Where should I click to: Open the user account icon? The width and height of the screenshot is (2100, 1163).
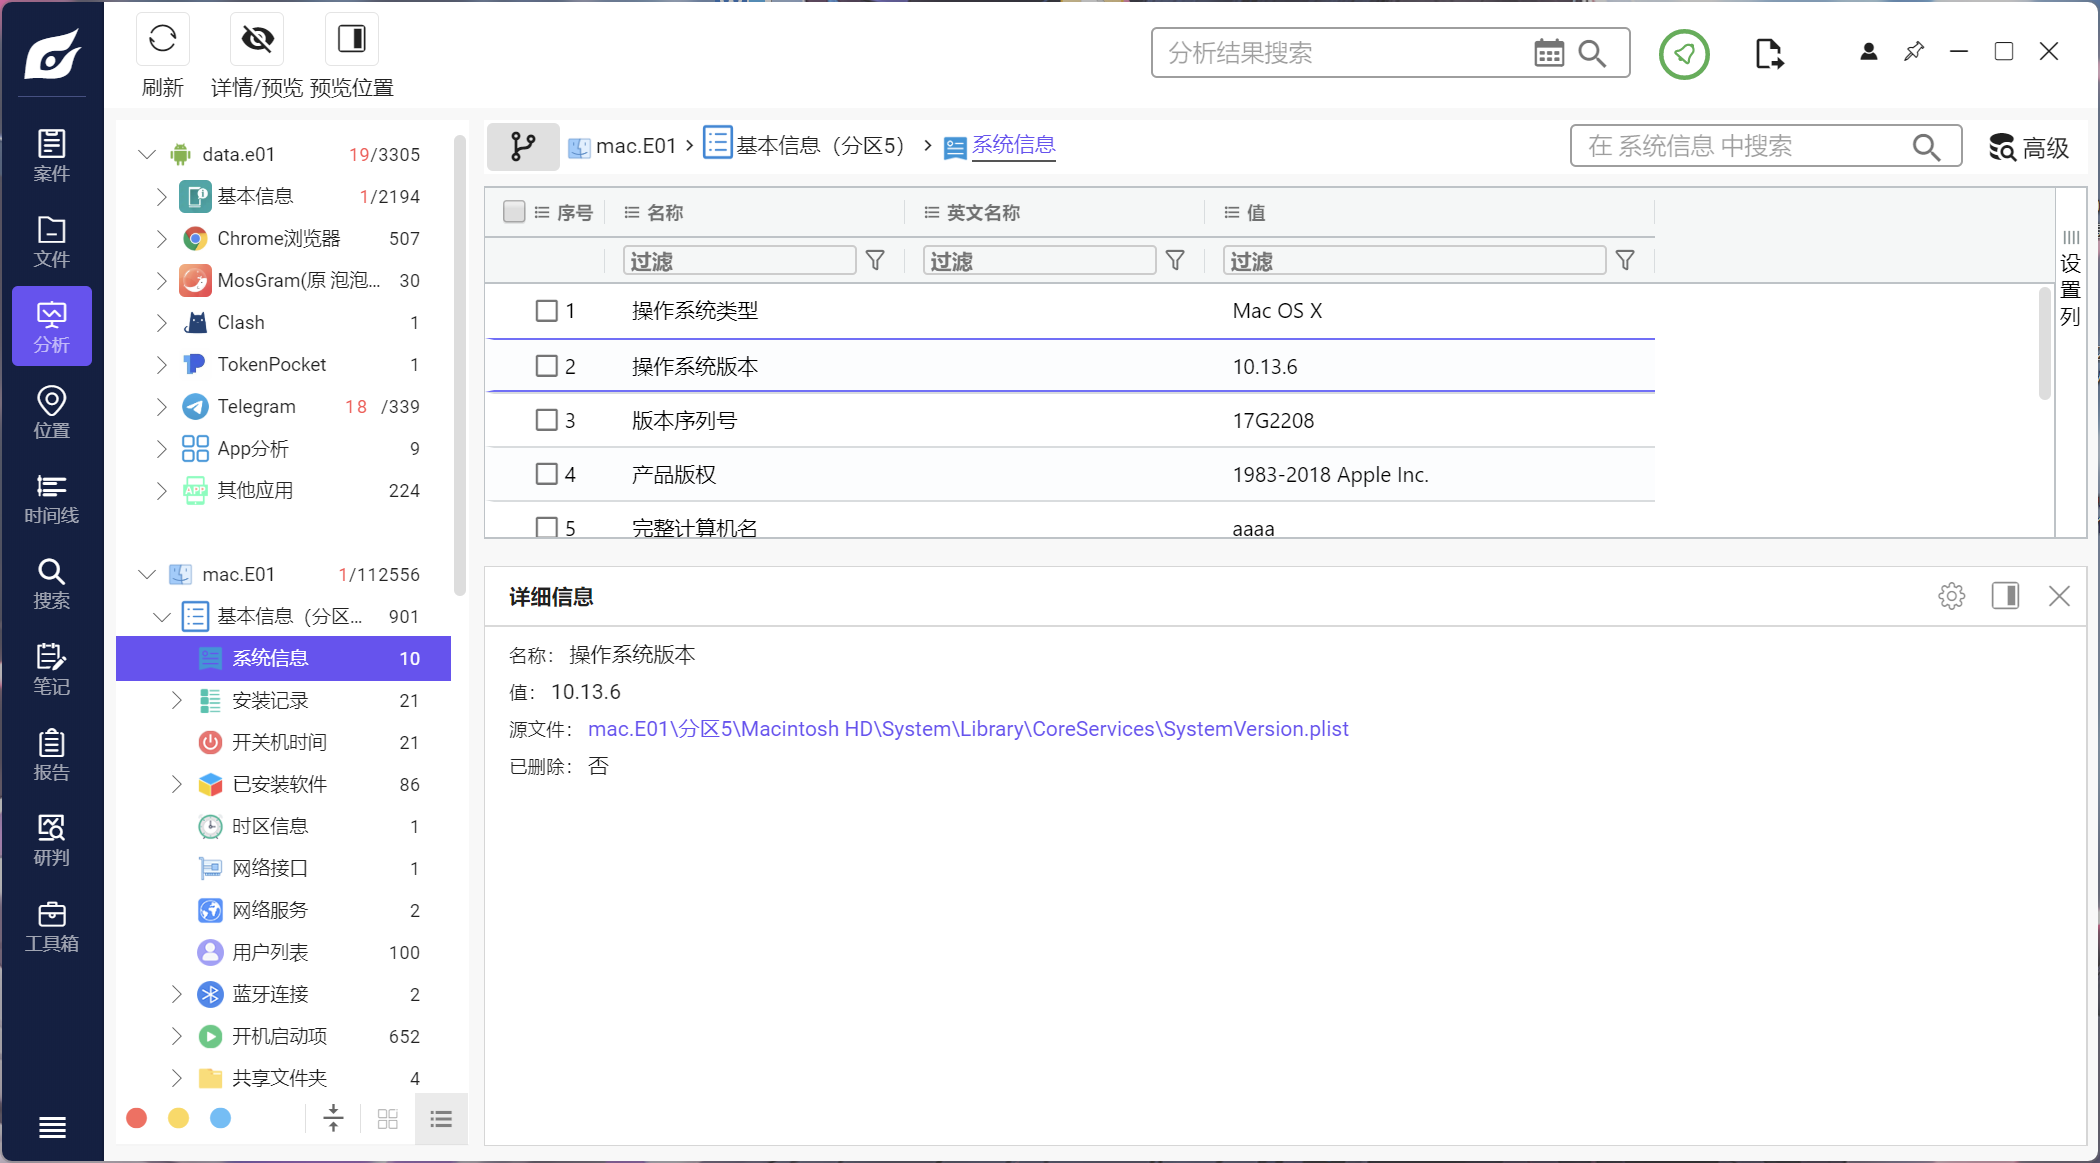click(x=1868, y=52)
